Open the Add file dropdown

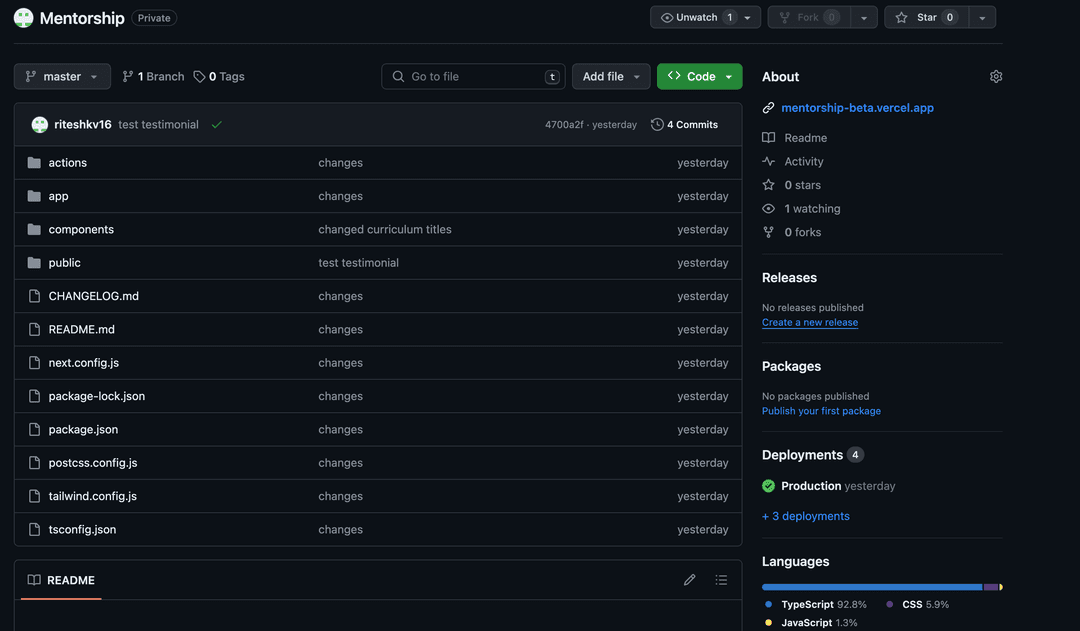coord(610,77)
